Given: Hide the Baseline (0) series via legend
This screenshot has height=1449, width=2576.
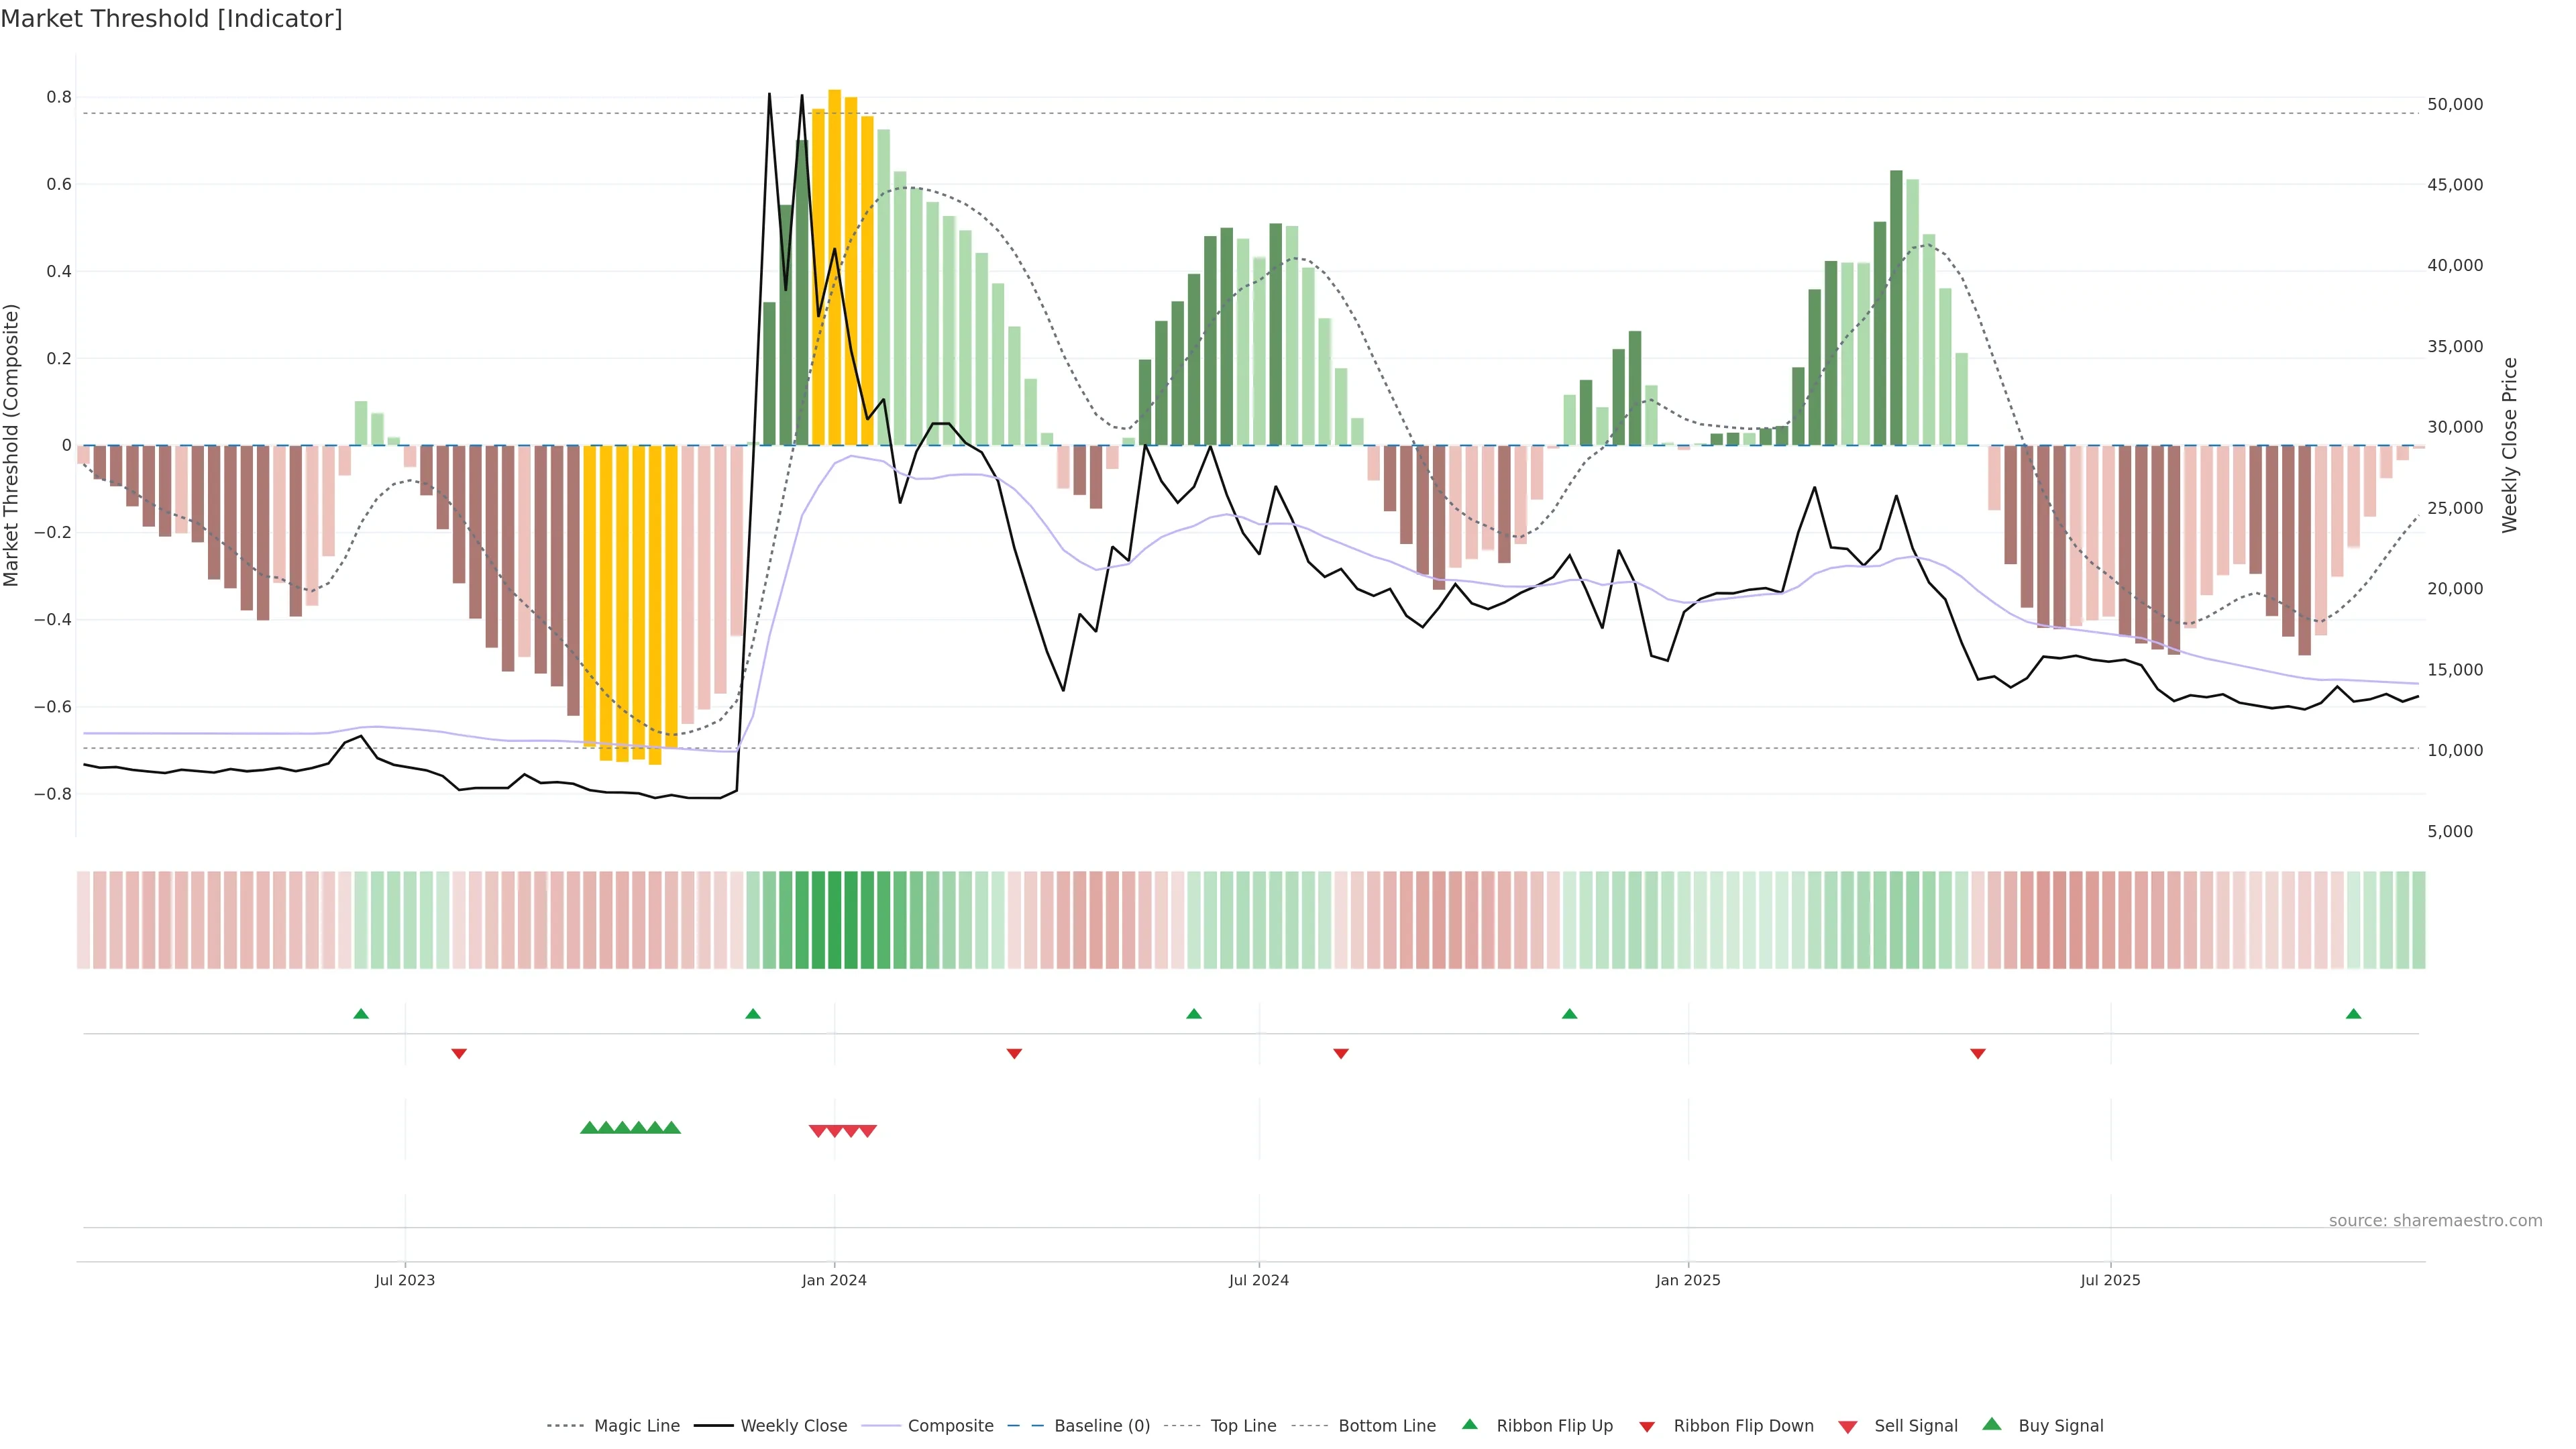Looking at the screenshot, I should [1101, 1426].
